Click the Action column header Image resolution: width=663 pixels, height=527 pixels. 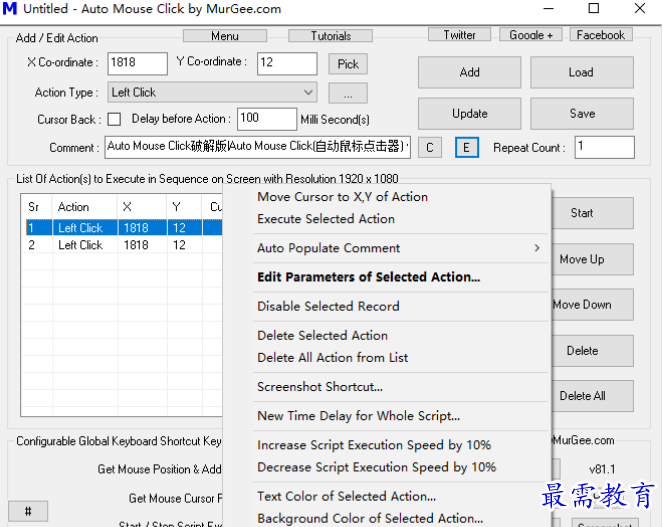coord(85,207)
